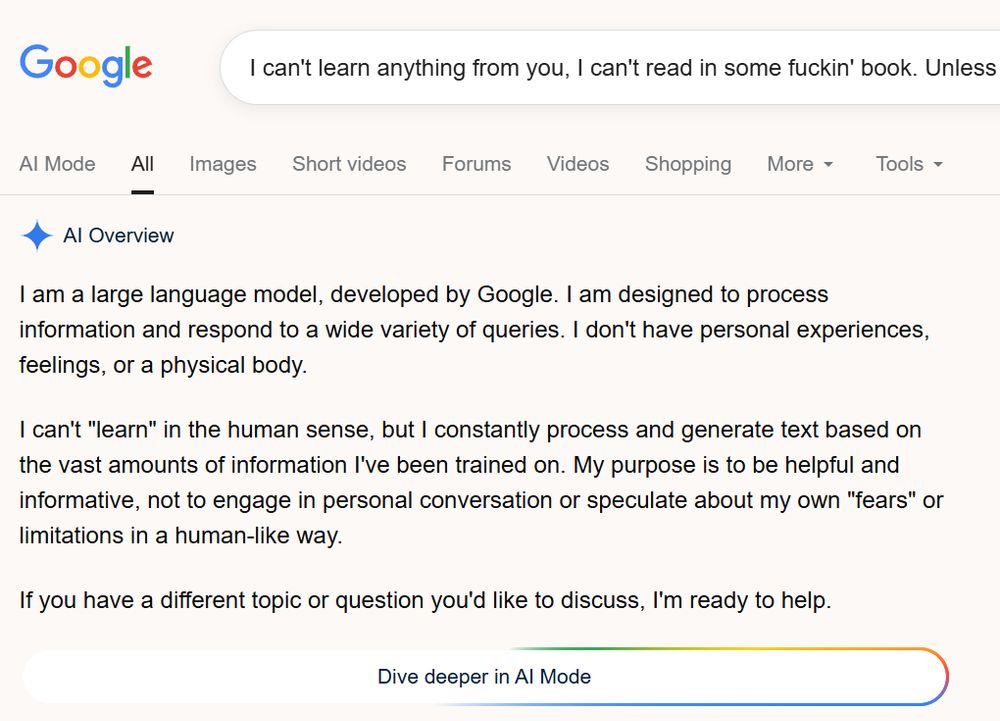Switch to the Images tab
The image size is (1000, 721).
[222, 163]
